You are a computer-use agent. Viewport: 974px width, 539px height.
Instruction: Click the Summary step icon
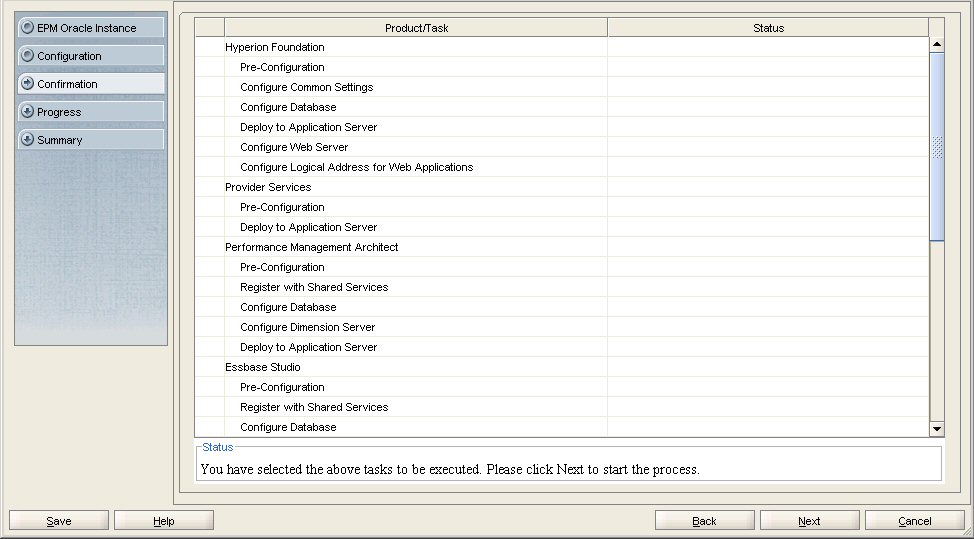27,140
